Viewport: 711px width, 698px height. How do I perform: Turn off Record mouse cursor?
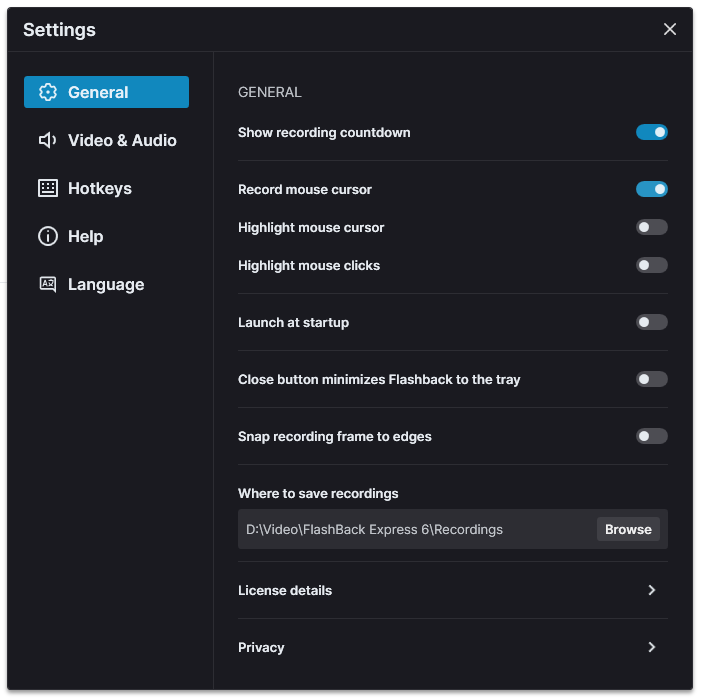coord(652,189)
